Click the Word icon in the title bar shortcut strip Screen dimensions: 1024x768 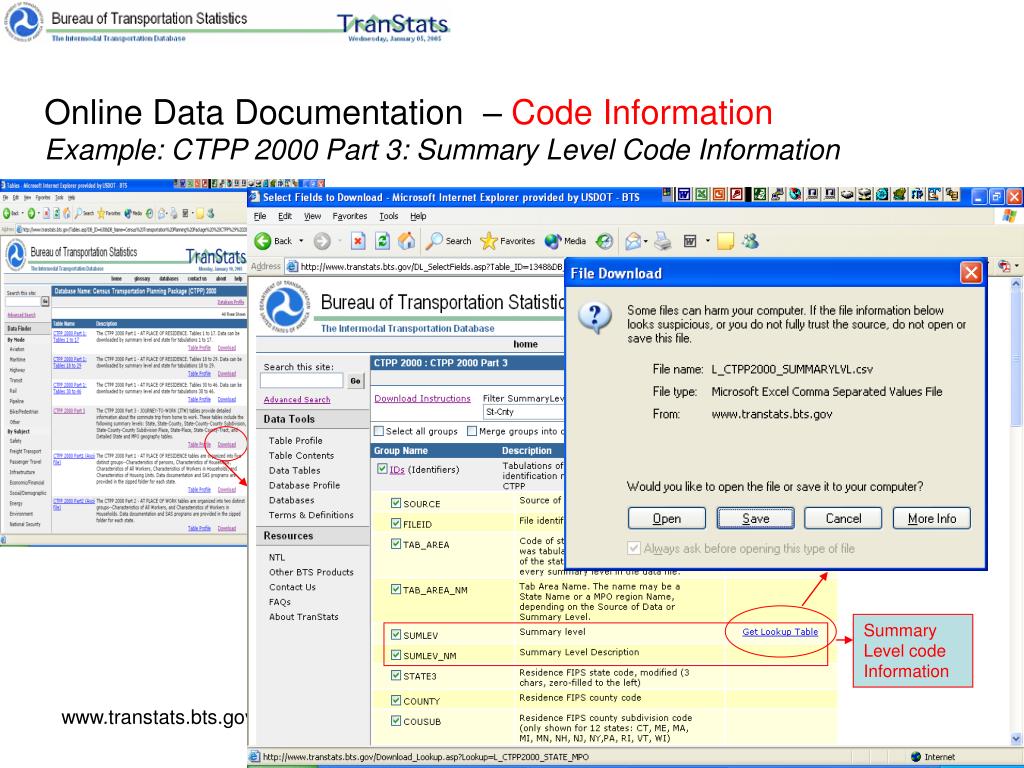(x=684, y=194)
